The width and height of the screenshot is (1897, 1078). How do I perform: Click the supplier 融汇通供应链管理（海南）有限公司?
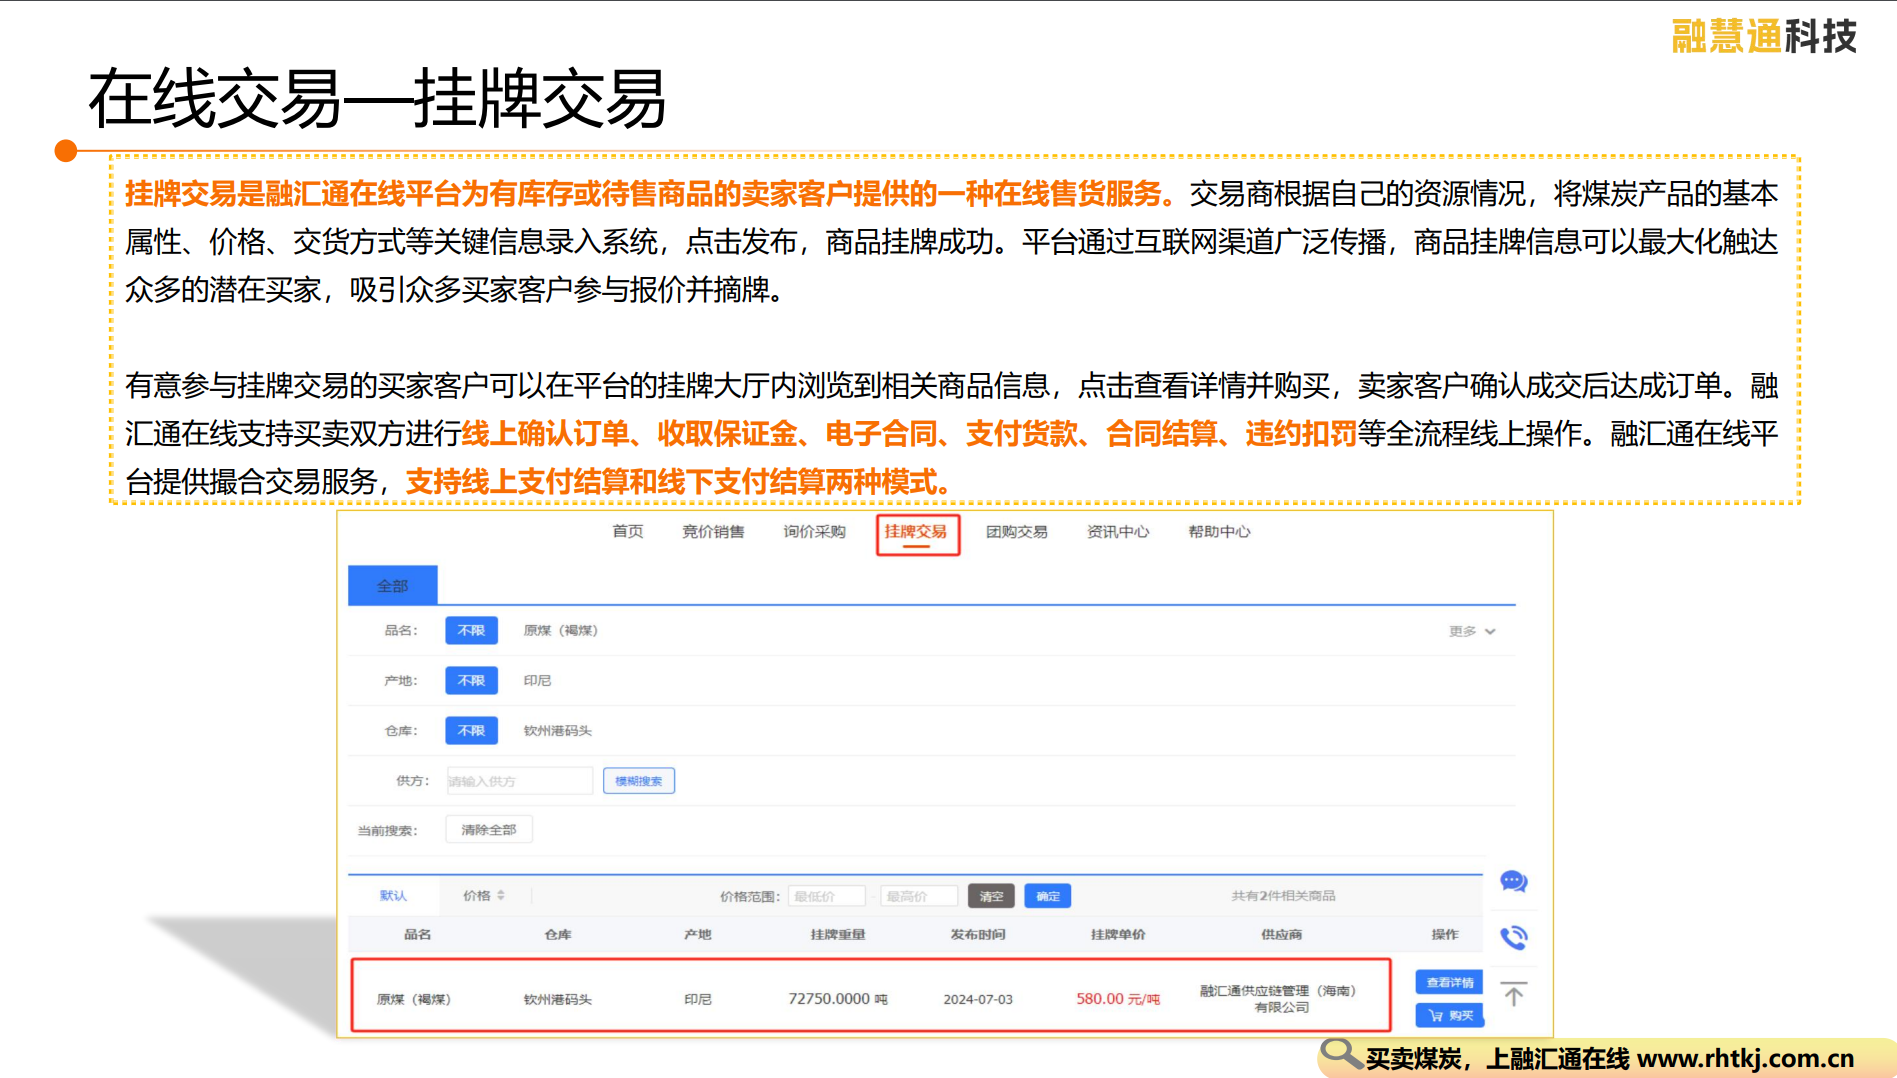pos(1279,998)
